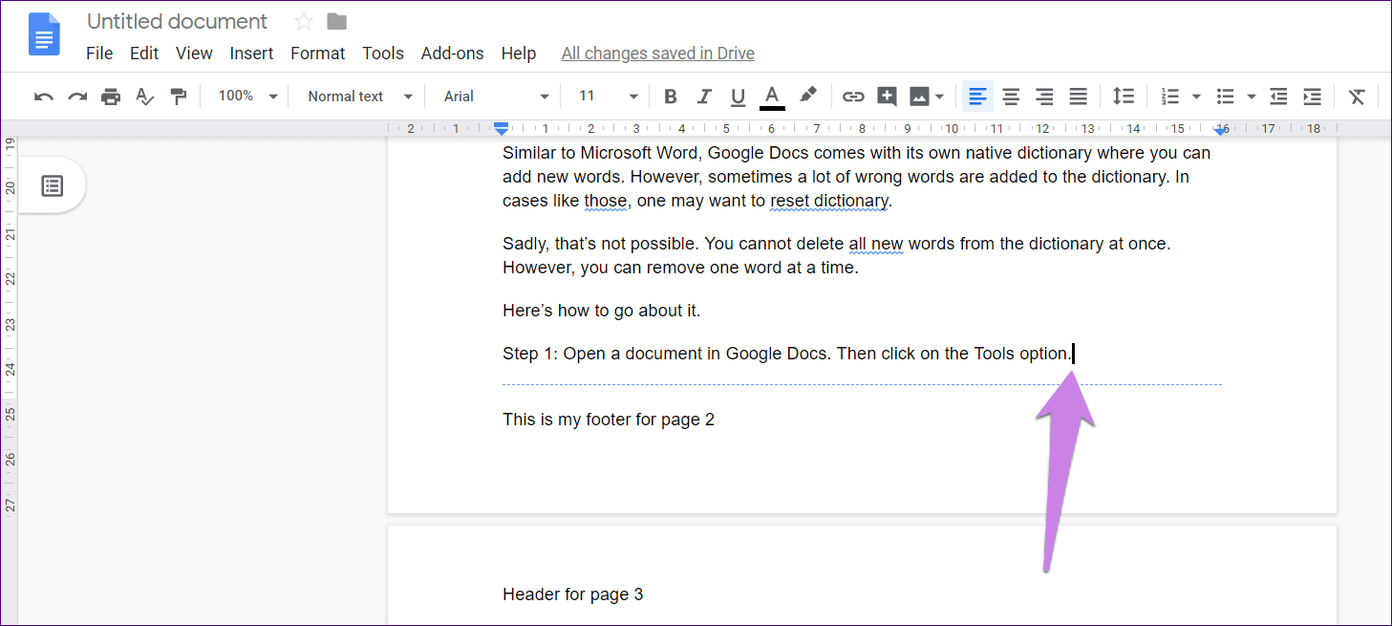Viewport: 1392px width, 626px height.
Task: Toggle Bold formatting
Action: (671, 96)
